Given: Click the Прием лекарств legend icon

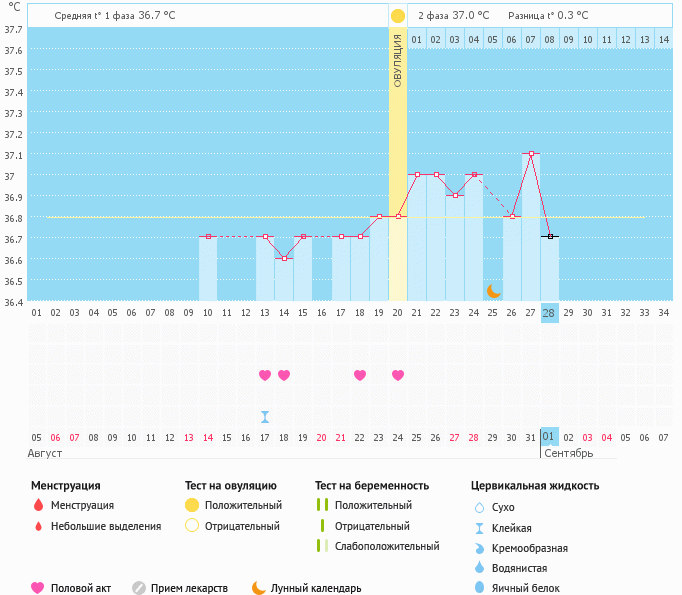Looking at the screenshot, I should (139, 588).
